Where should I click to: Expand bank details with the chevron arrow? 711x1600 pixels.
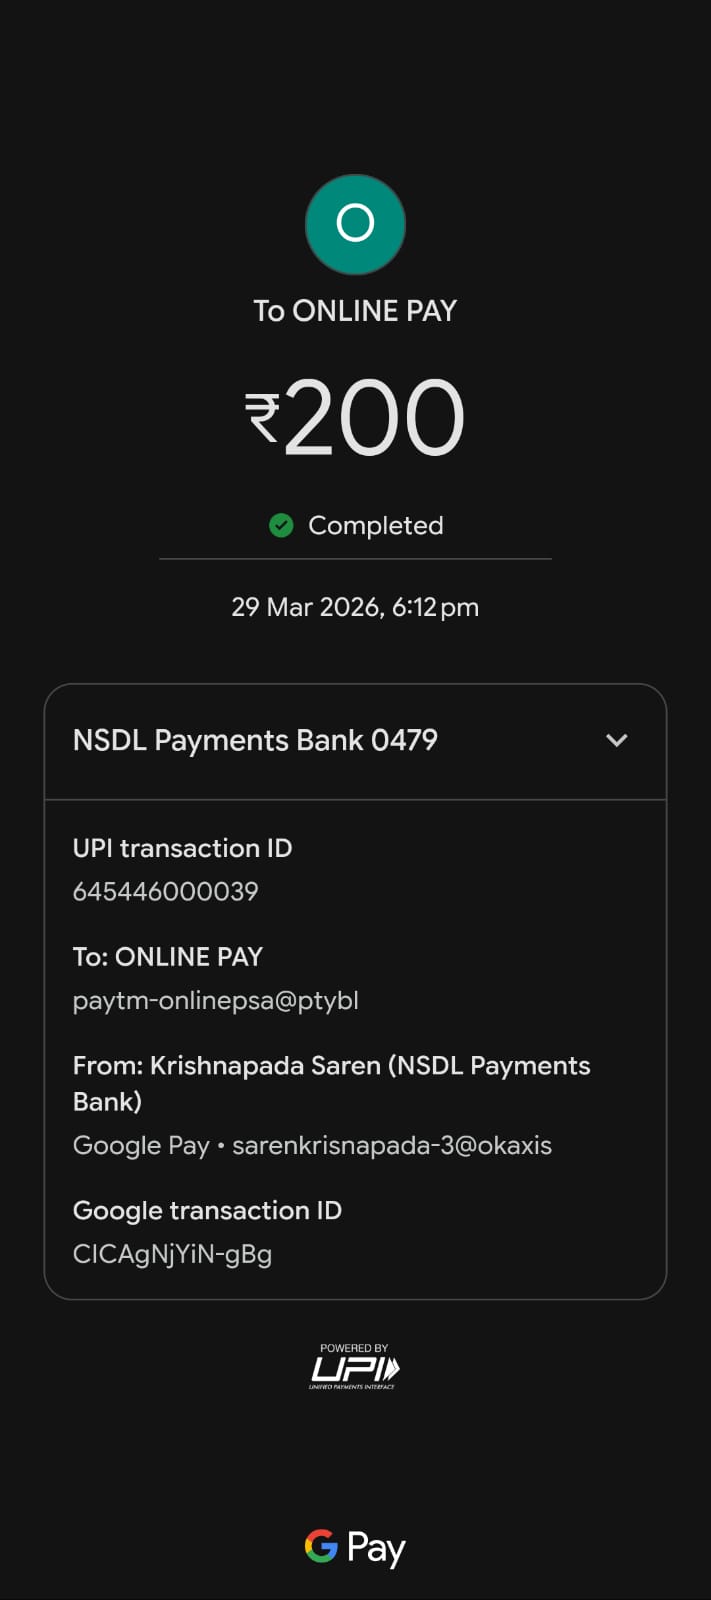(x=617, y=741)
